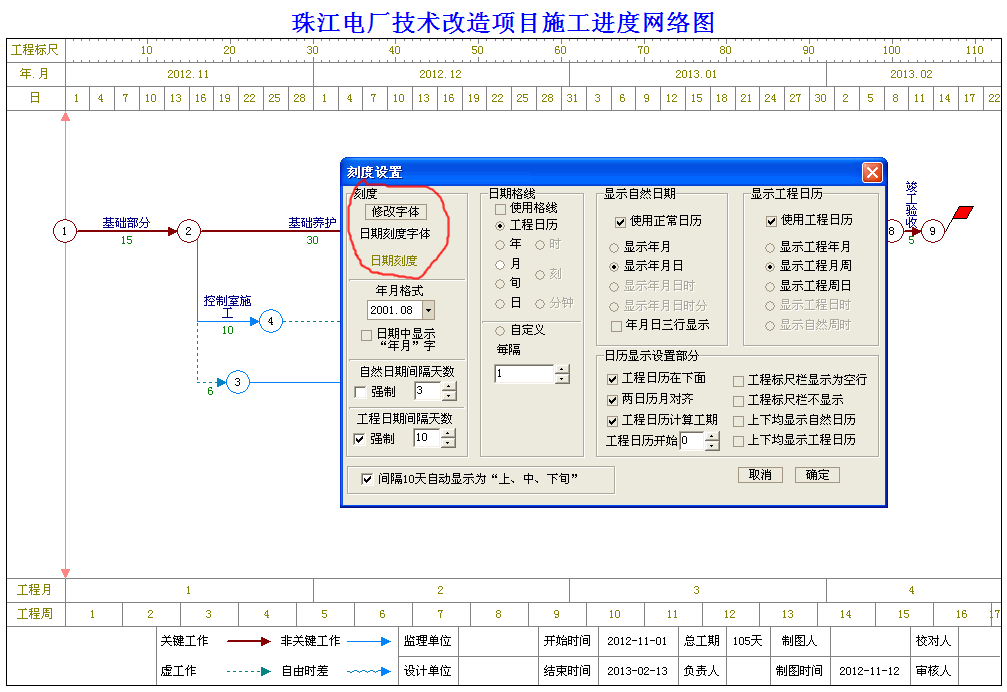
Task: Click the 工程日历开始 value field
Action: pyautogui.click(x=692, y=440)
